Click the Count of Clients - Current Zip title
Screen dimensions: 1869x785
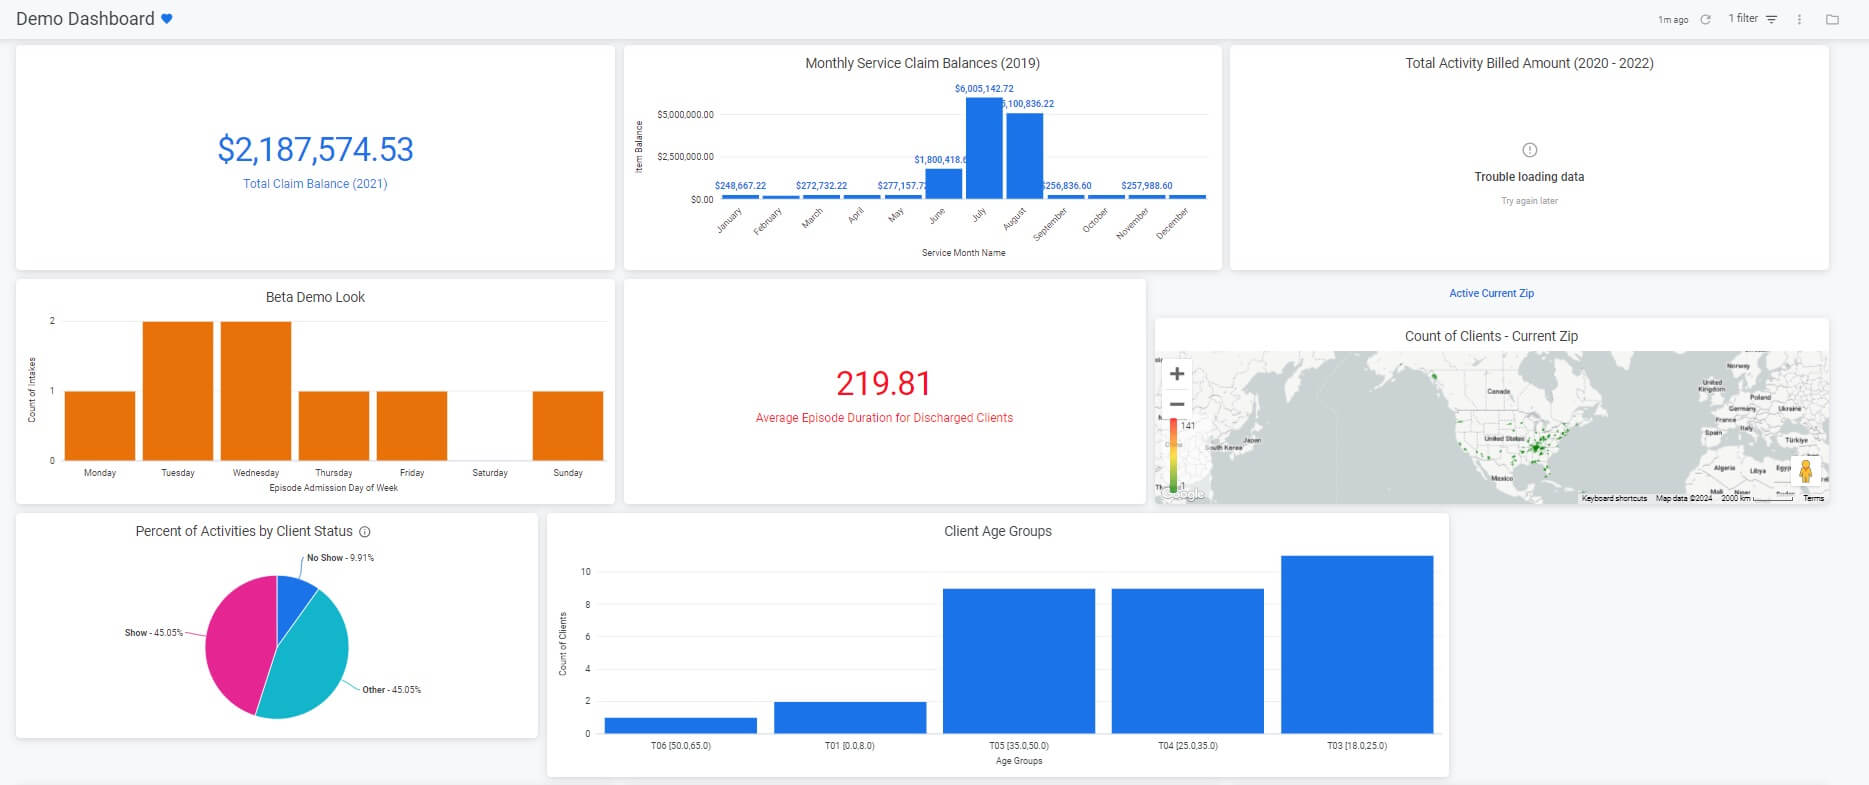(1491, 336)
